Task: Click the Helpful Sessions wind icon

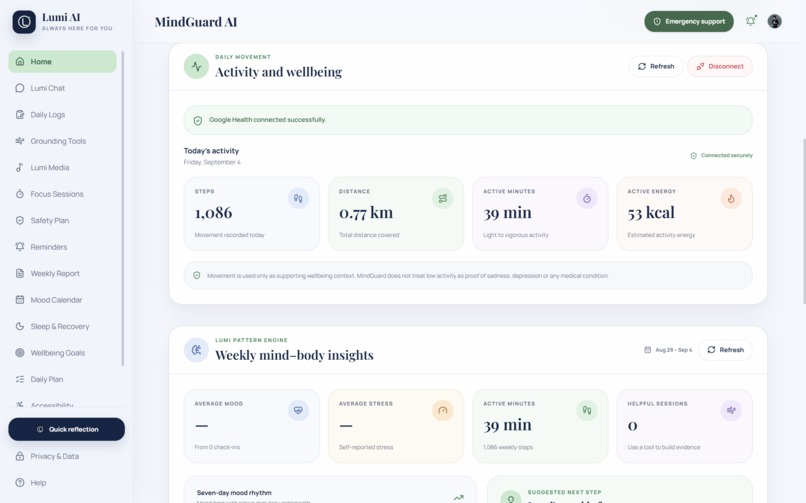Action: coord(731,411)
